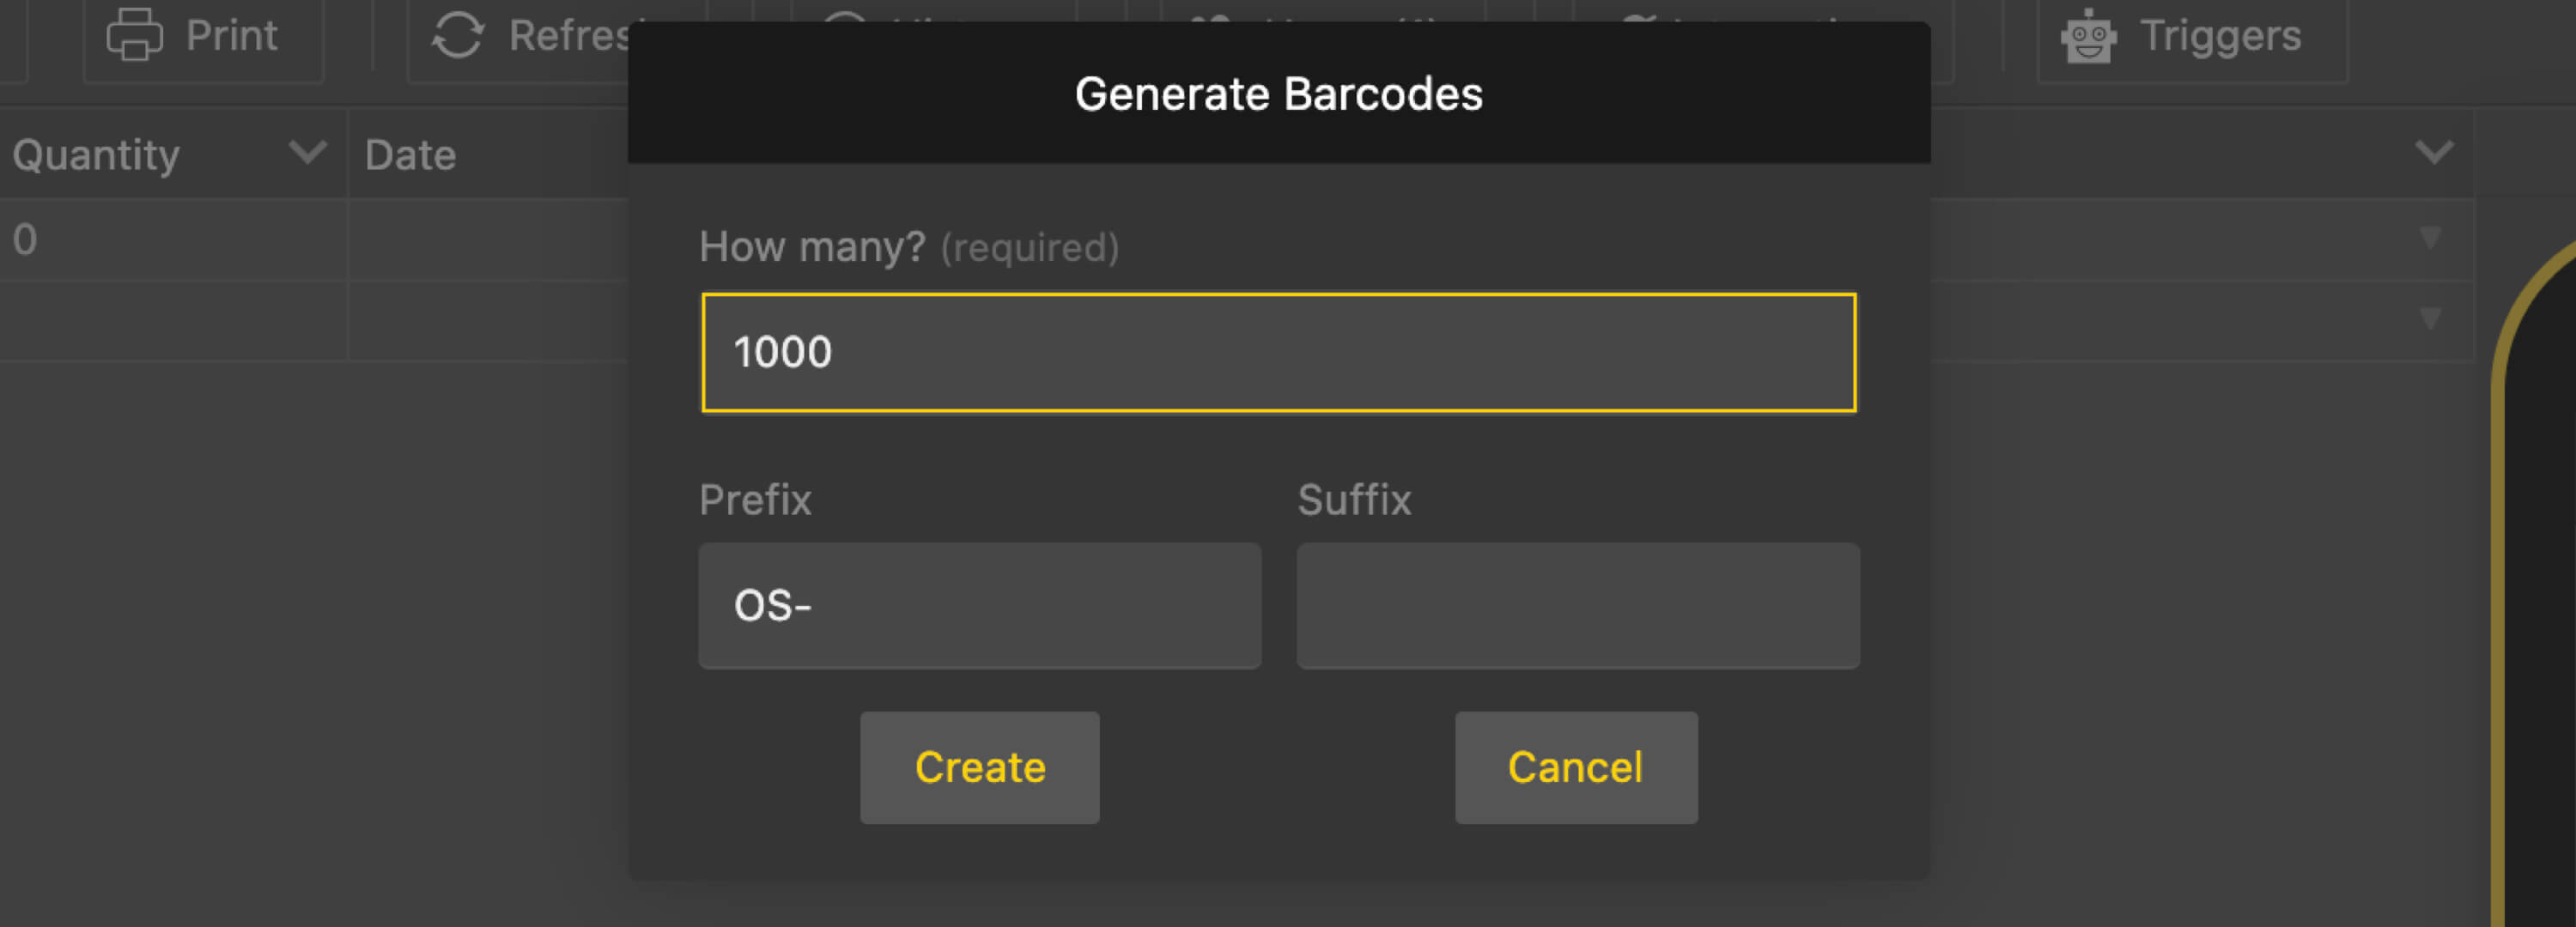Click into the Prefix field showing OS-
Image resolution: width=2576 pixels, height=927 pixels.
(979, 605)
